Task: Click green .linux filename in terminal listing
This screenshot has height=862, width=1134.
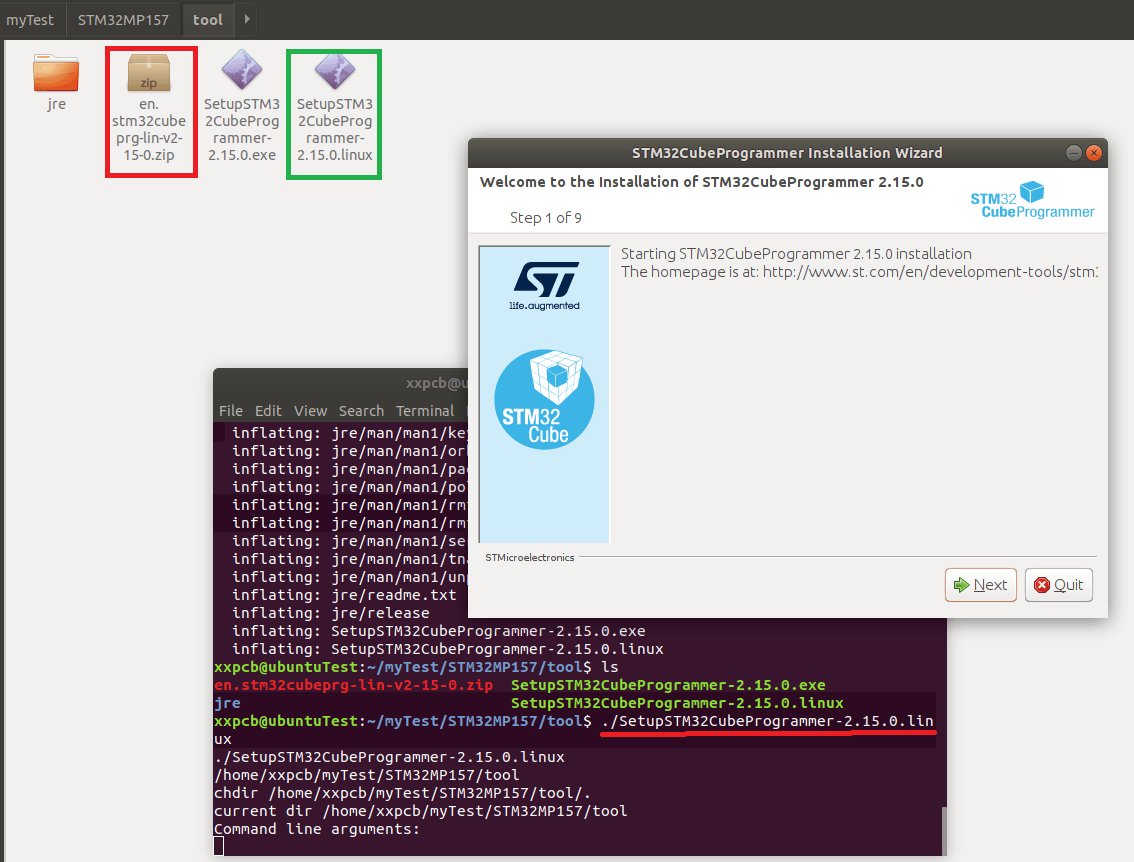Action: click(677, 703)
